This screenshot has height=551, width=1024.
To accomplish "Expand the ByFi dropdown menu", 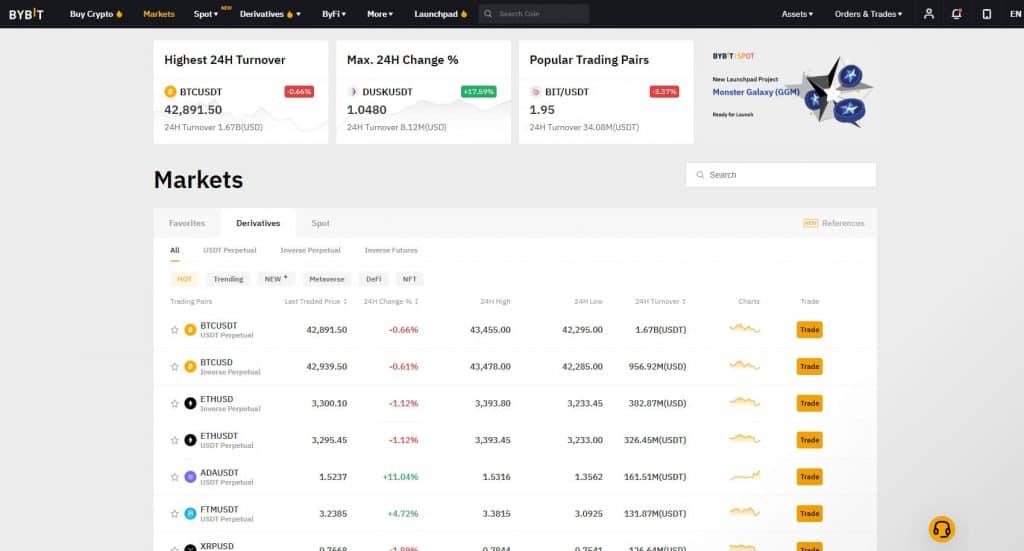I will [x=334, y=14].
